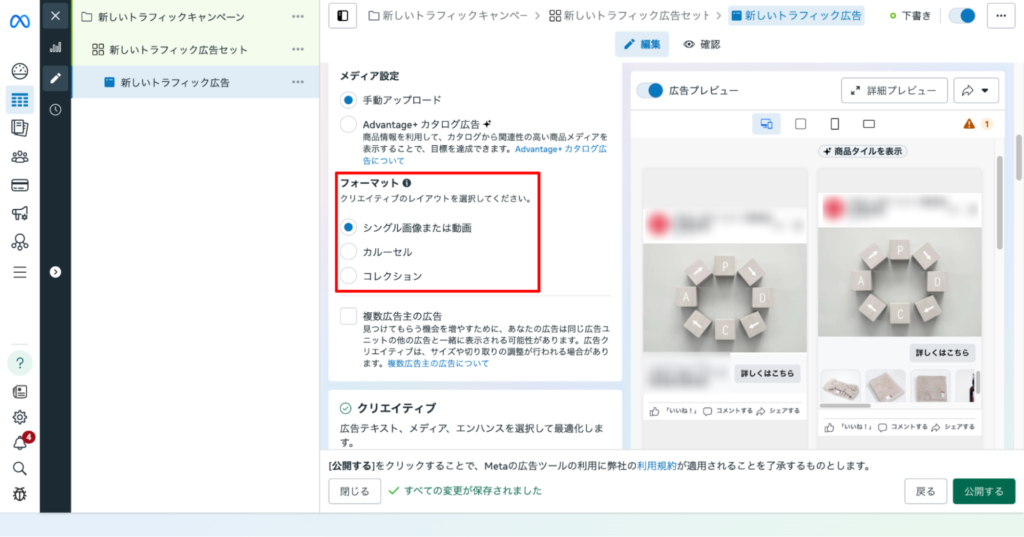Screen dimensions: 1024x537
Task: Select シングル画像または動画 format option
Action: [x=348, y=227]
